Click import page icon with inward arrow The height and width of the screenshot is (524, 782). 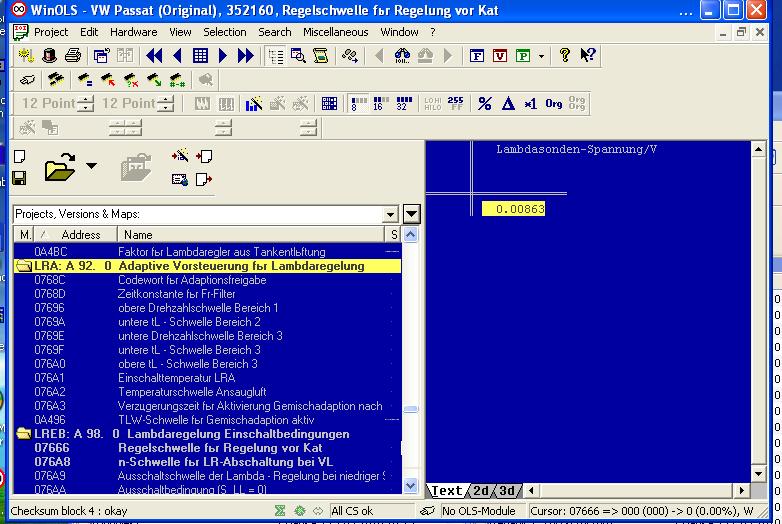click(204, 156)
